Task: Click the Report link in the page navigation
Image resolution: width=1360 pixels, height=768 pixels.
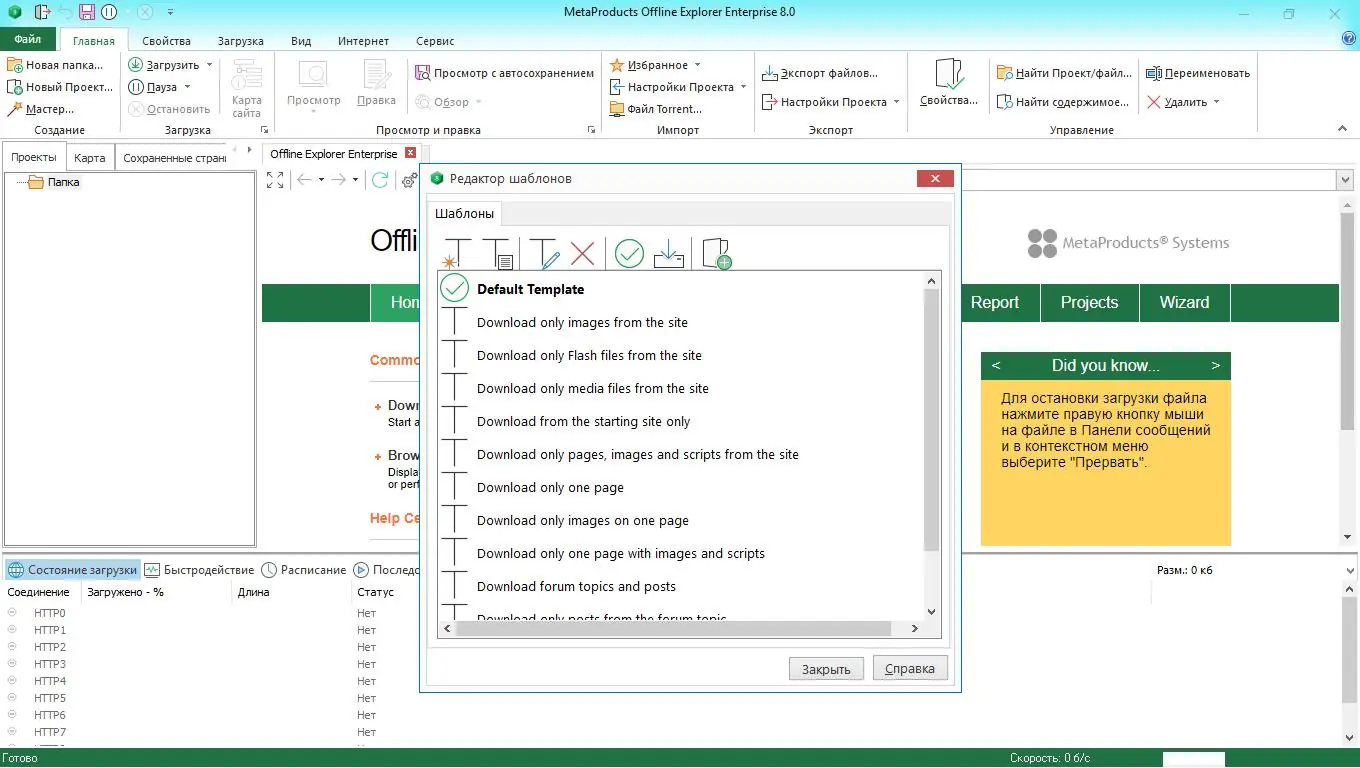Action: click(995, 303)
